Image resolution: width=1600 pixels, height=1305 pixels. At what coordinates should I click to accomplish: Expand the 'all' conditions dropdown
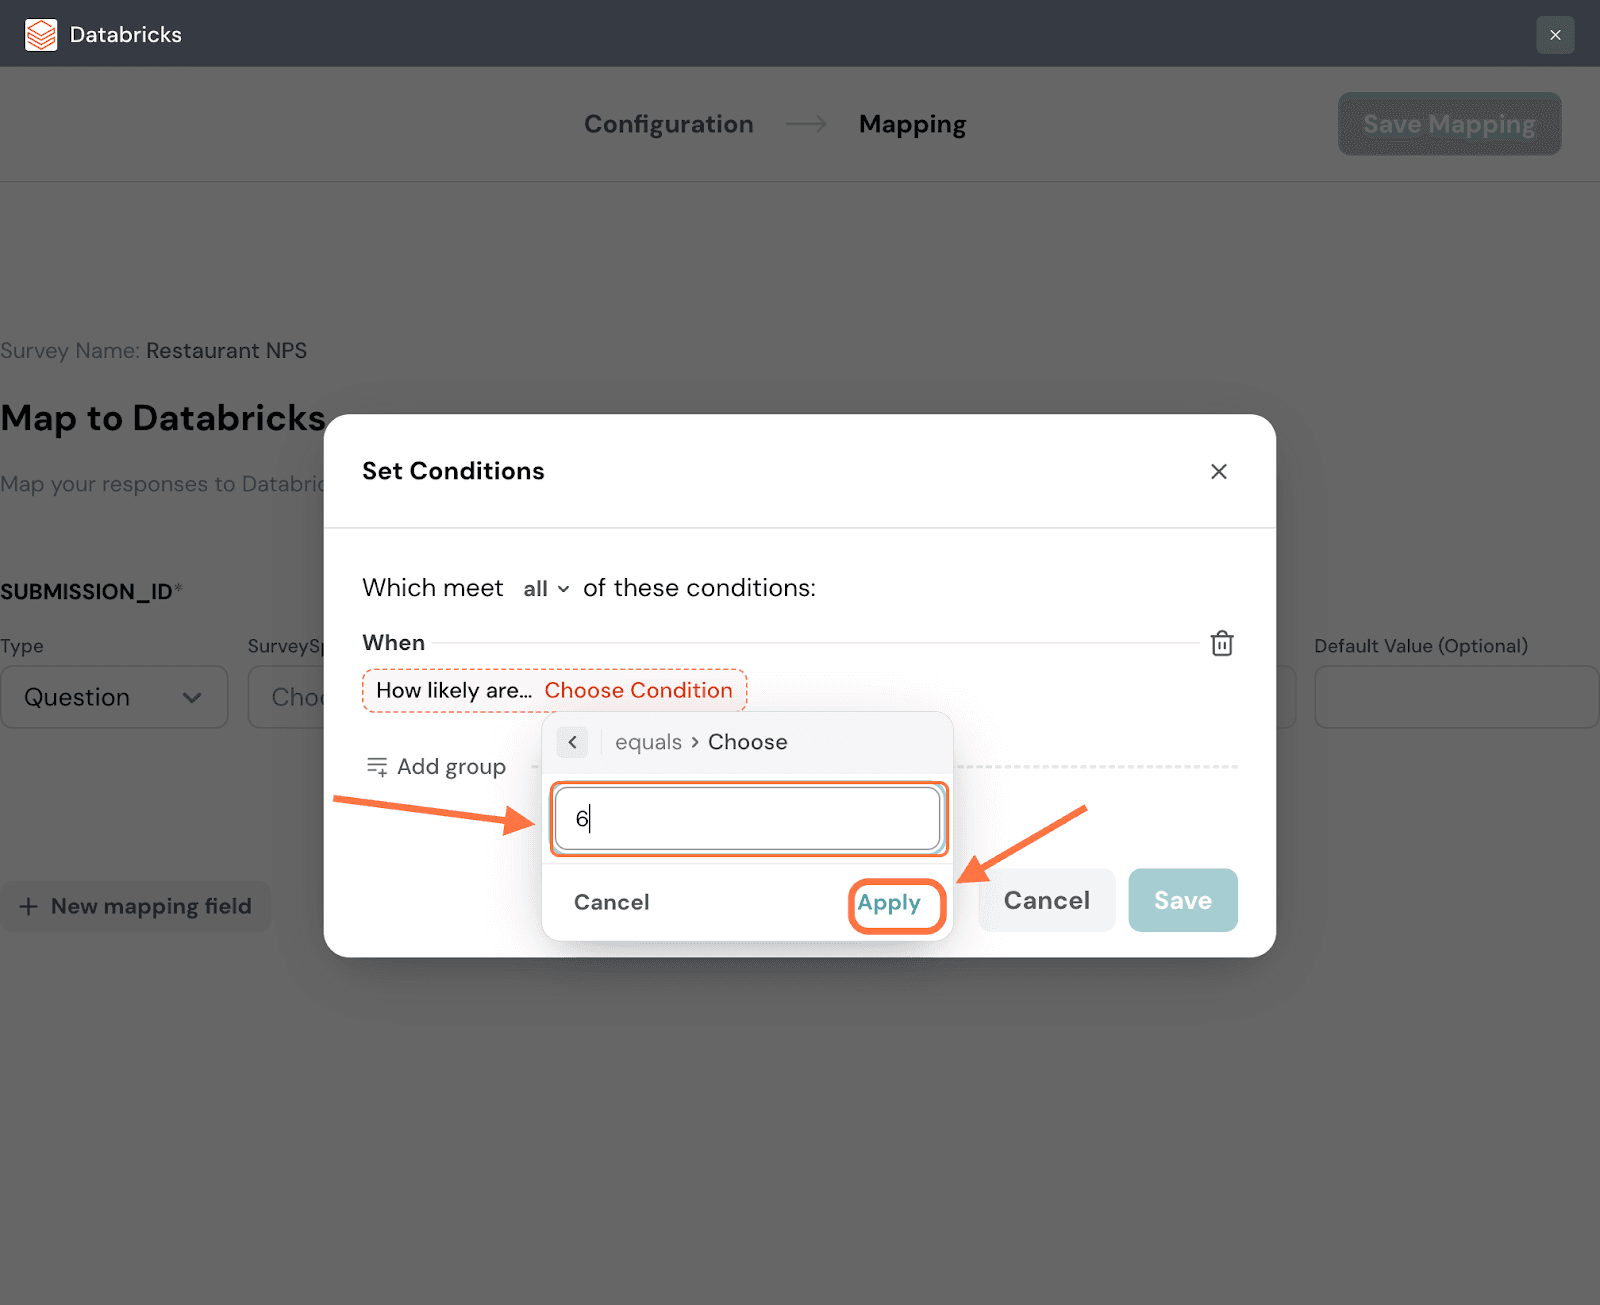[546, 589]
